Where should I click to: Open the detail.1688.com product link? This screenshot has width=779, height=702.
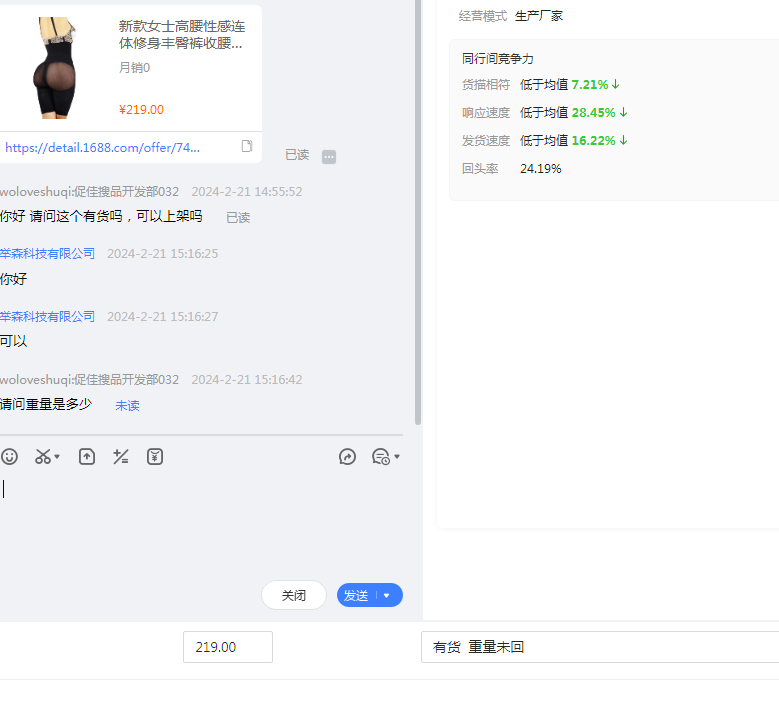102,147
